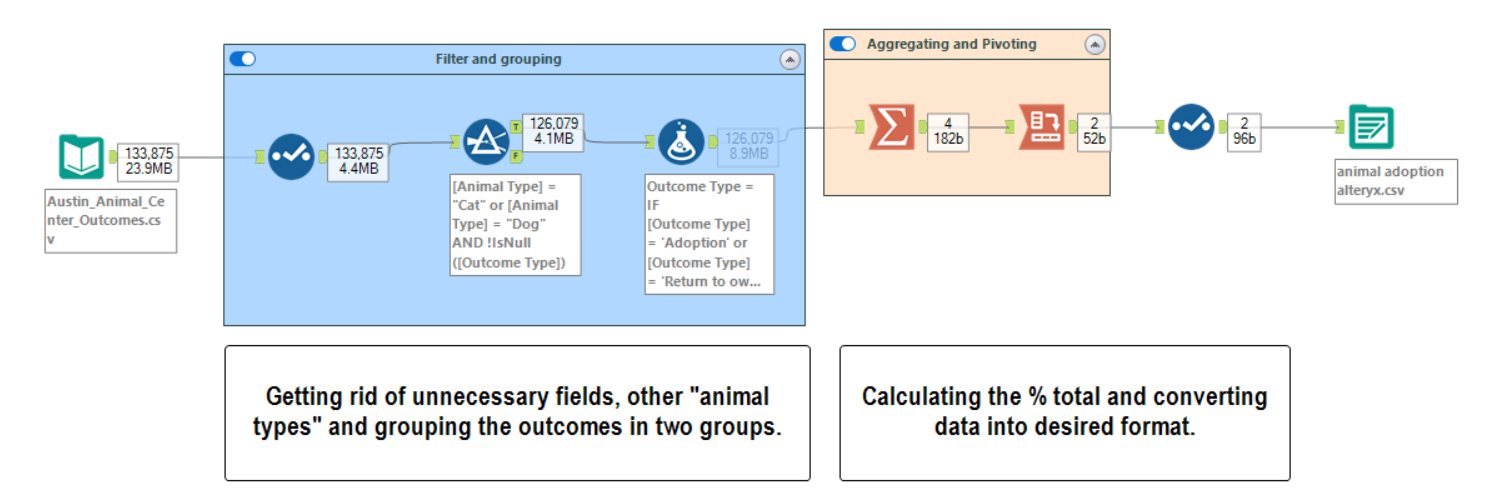Select the Cross Tab tool icon
Screen dimensions: 1509x504
pos(1041,127)
